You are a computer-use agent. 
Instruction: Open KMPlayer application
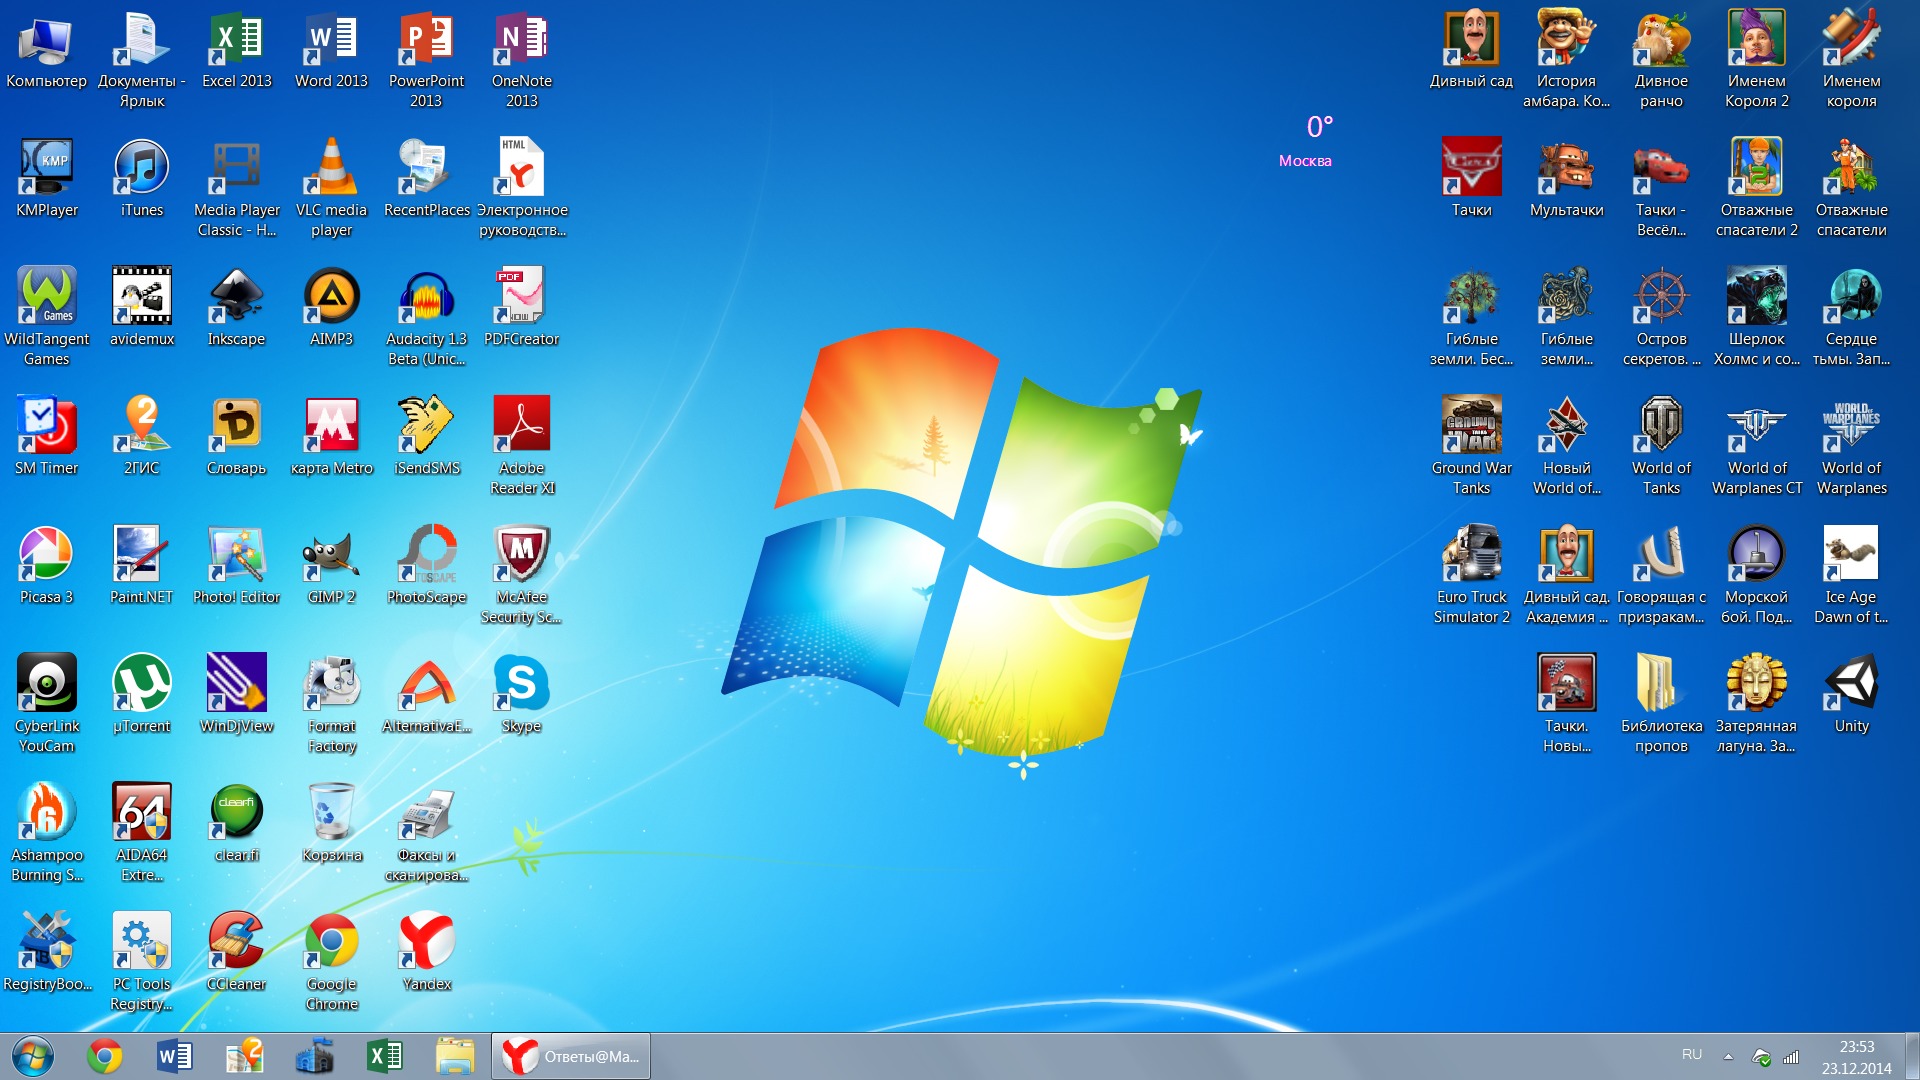[x=47, y=169]
